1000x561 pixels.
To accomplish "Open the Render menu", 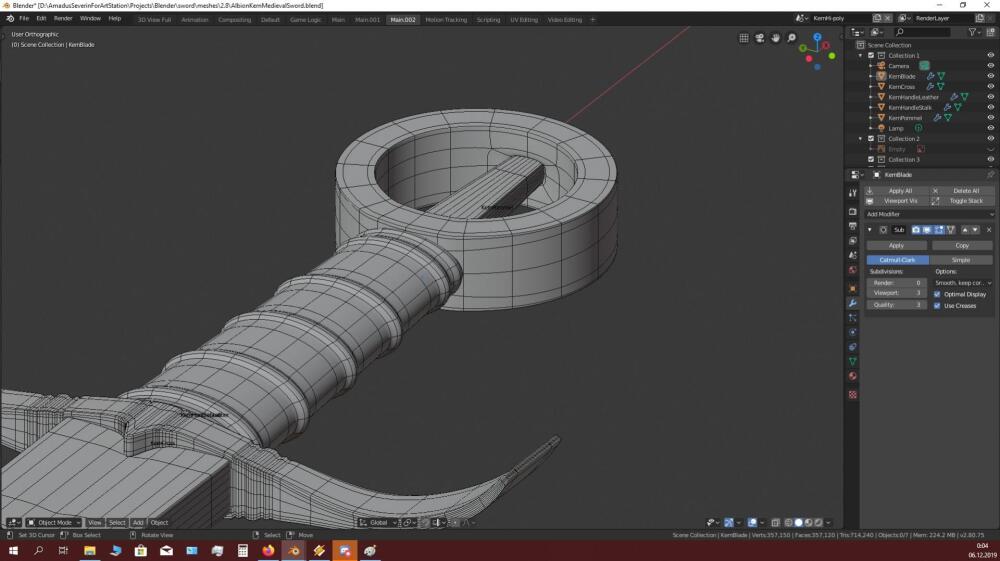I will (x=62, y=19).
